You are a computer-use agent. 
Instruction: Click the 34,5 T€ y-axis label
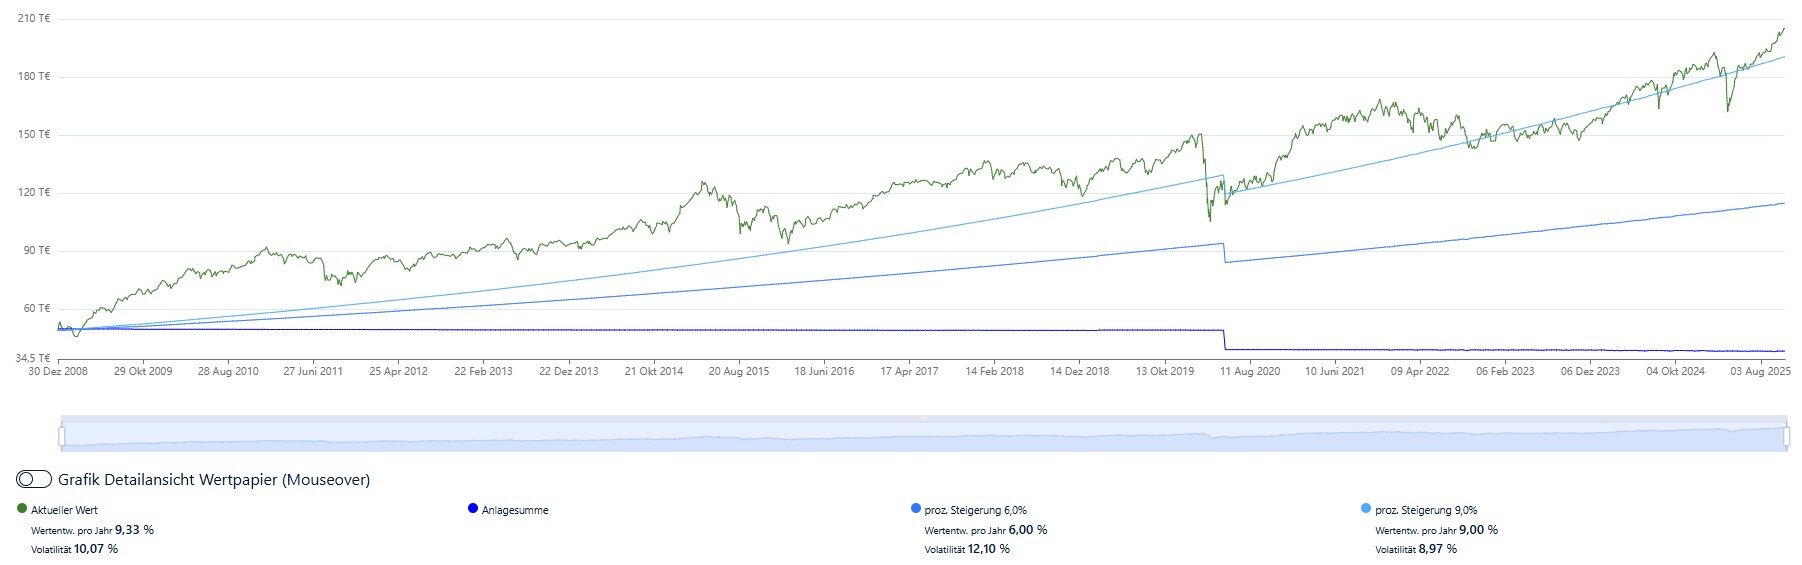32,357
